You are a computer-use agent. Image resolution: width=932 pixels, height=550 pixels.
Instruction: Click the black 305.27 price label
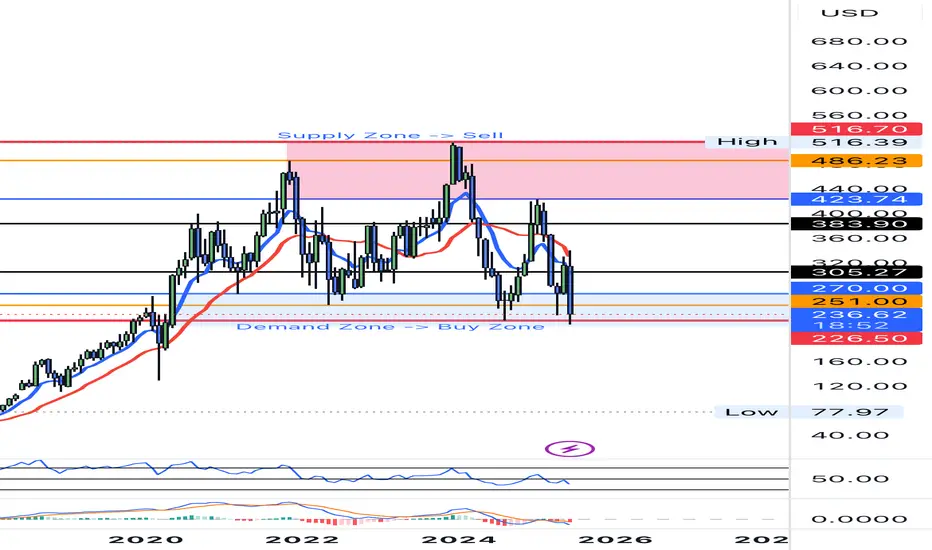click(857, 272)
